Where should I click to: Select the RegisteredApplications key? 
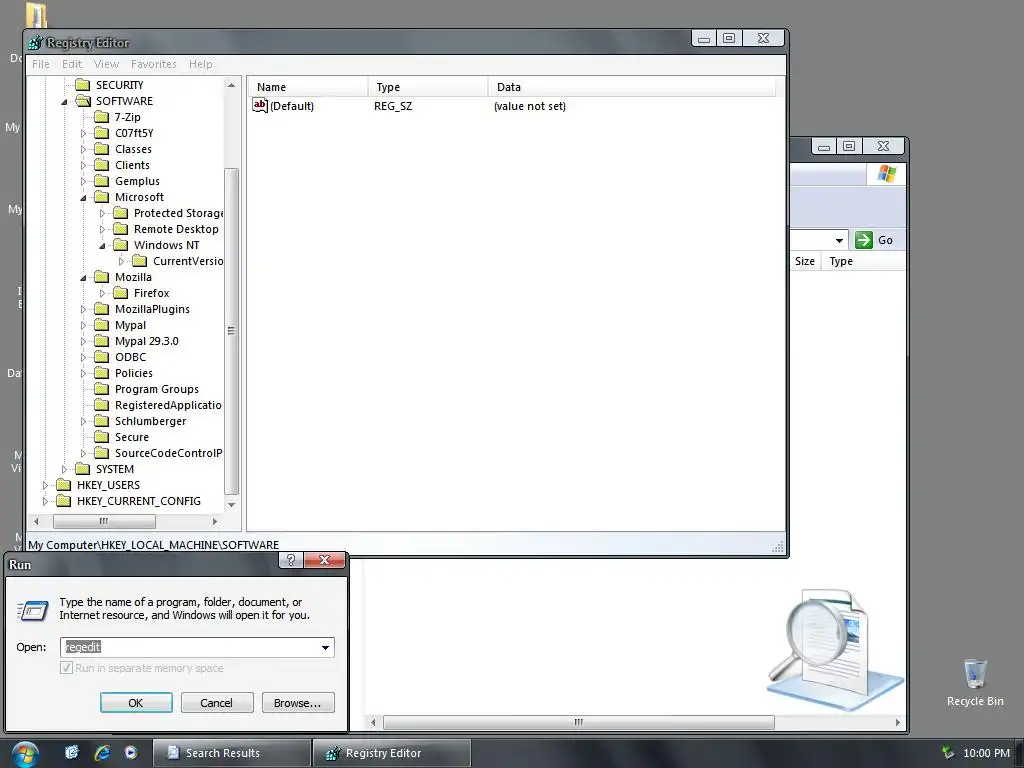168,405
